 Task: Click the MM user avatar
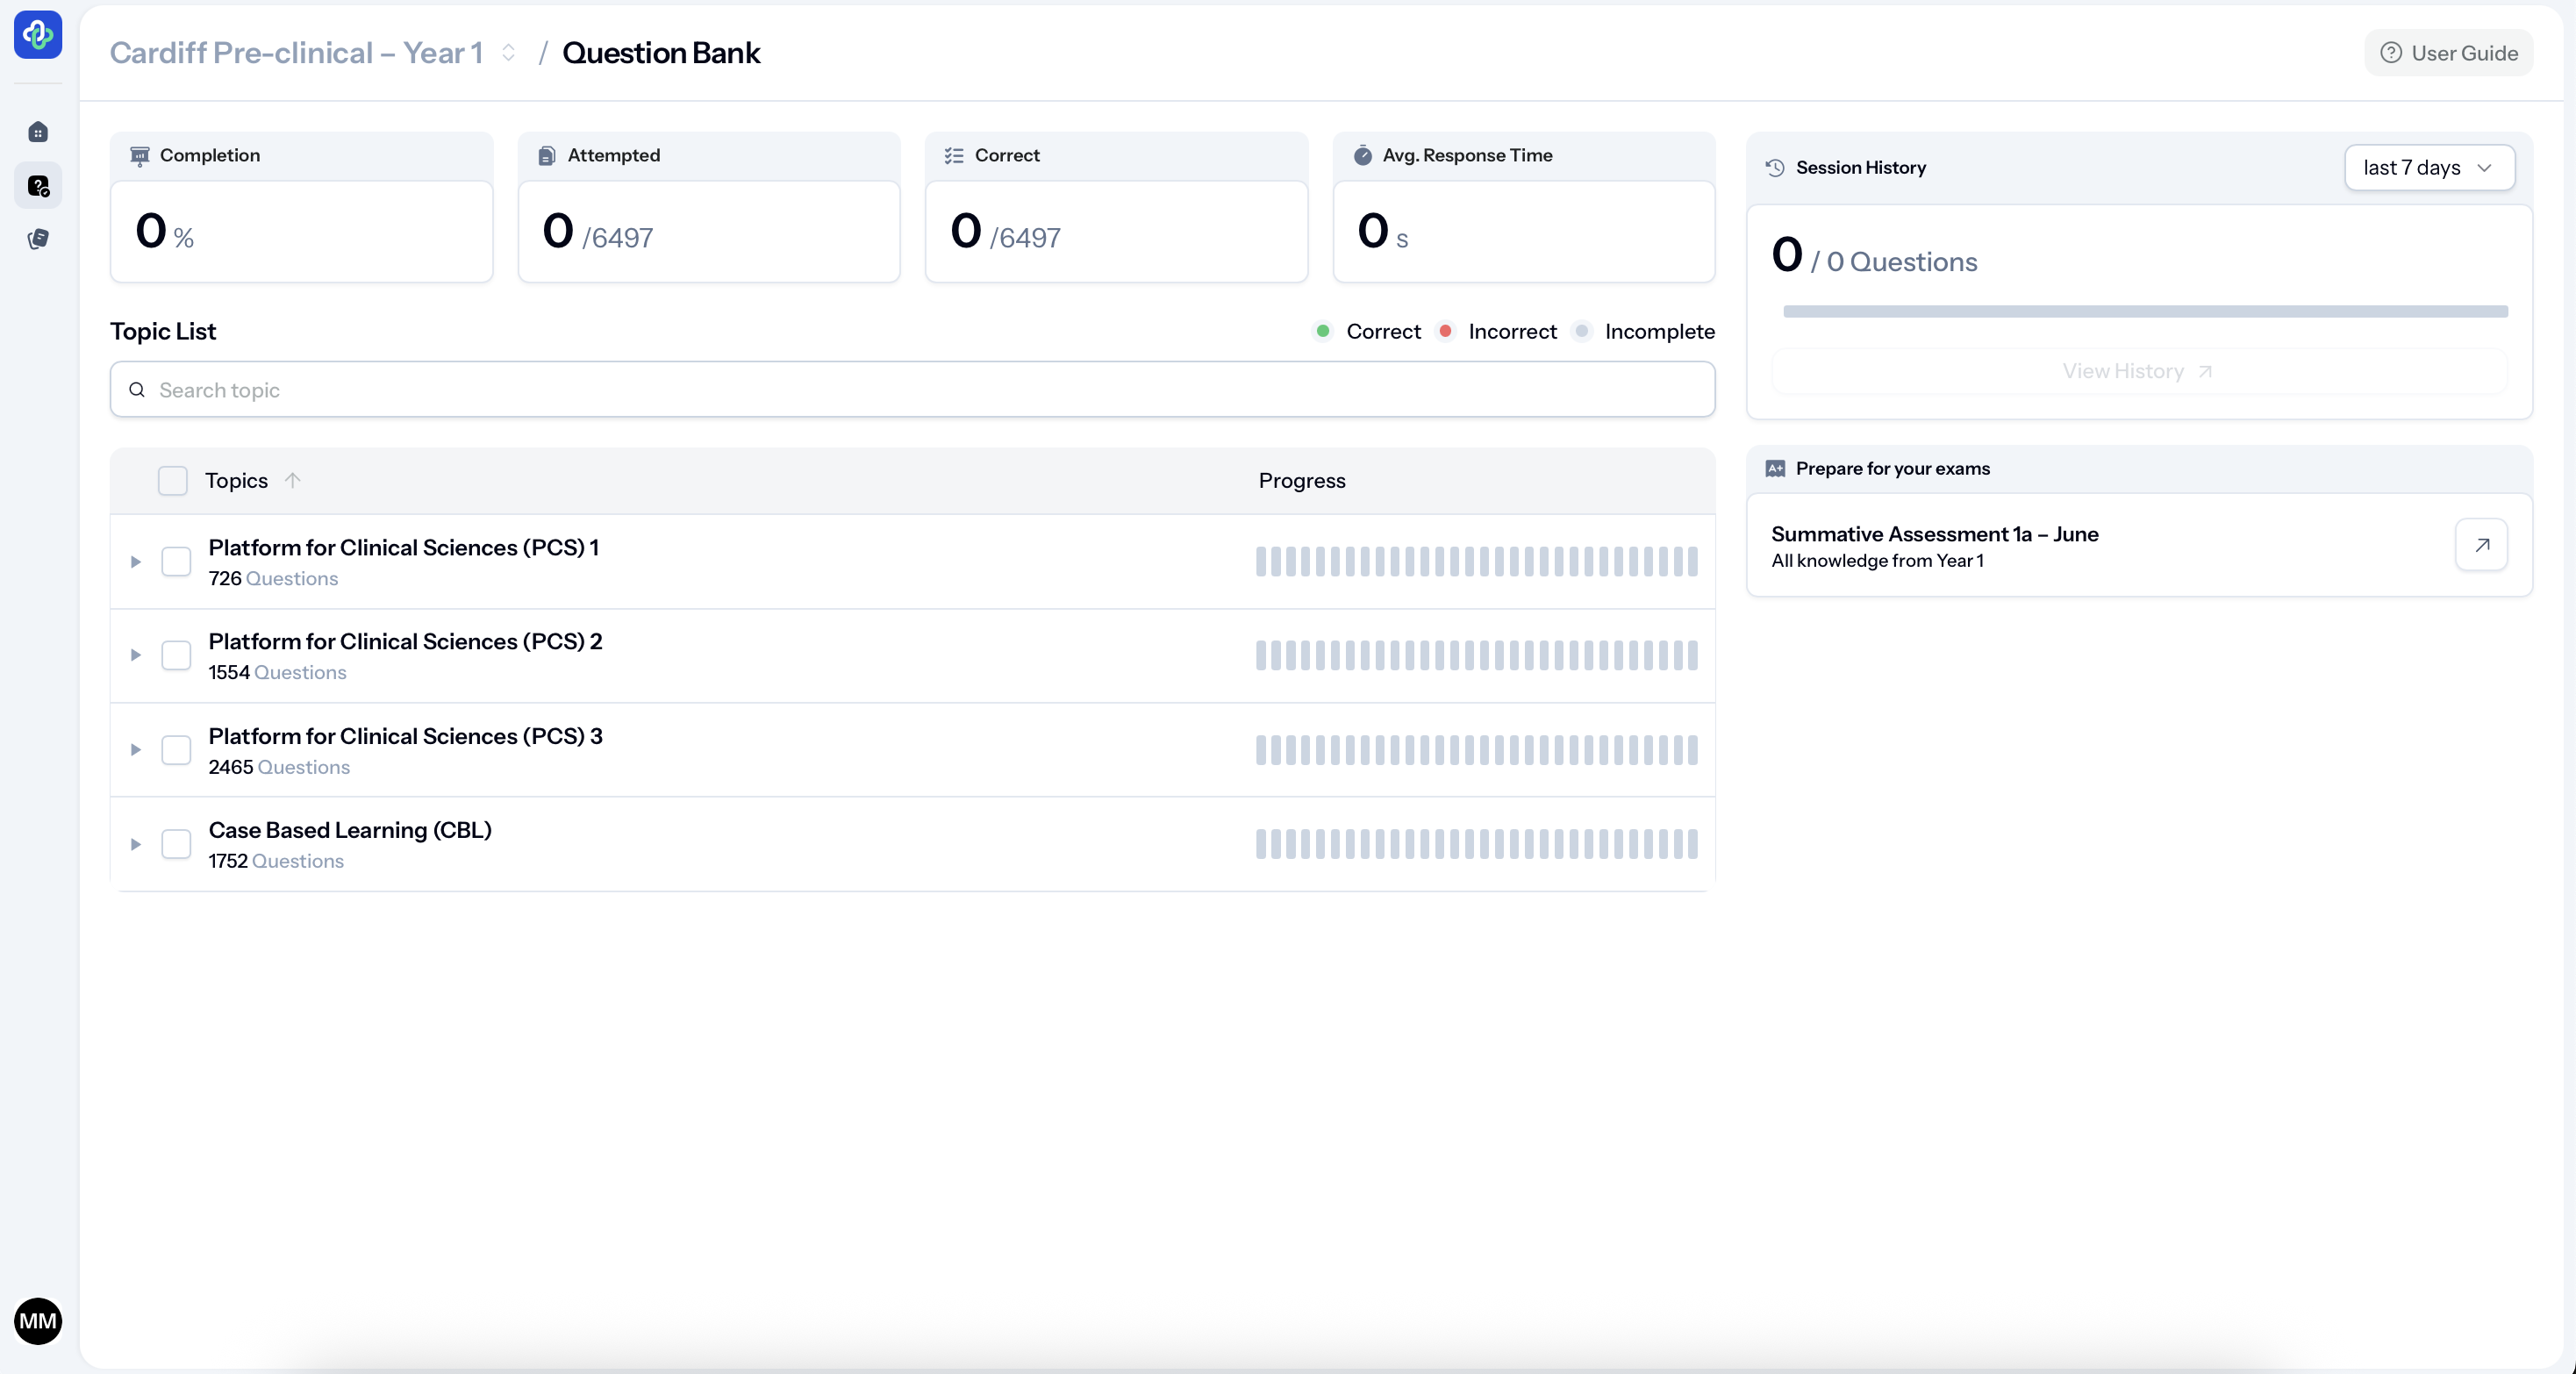tap(38, 1321)
